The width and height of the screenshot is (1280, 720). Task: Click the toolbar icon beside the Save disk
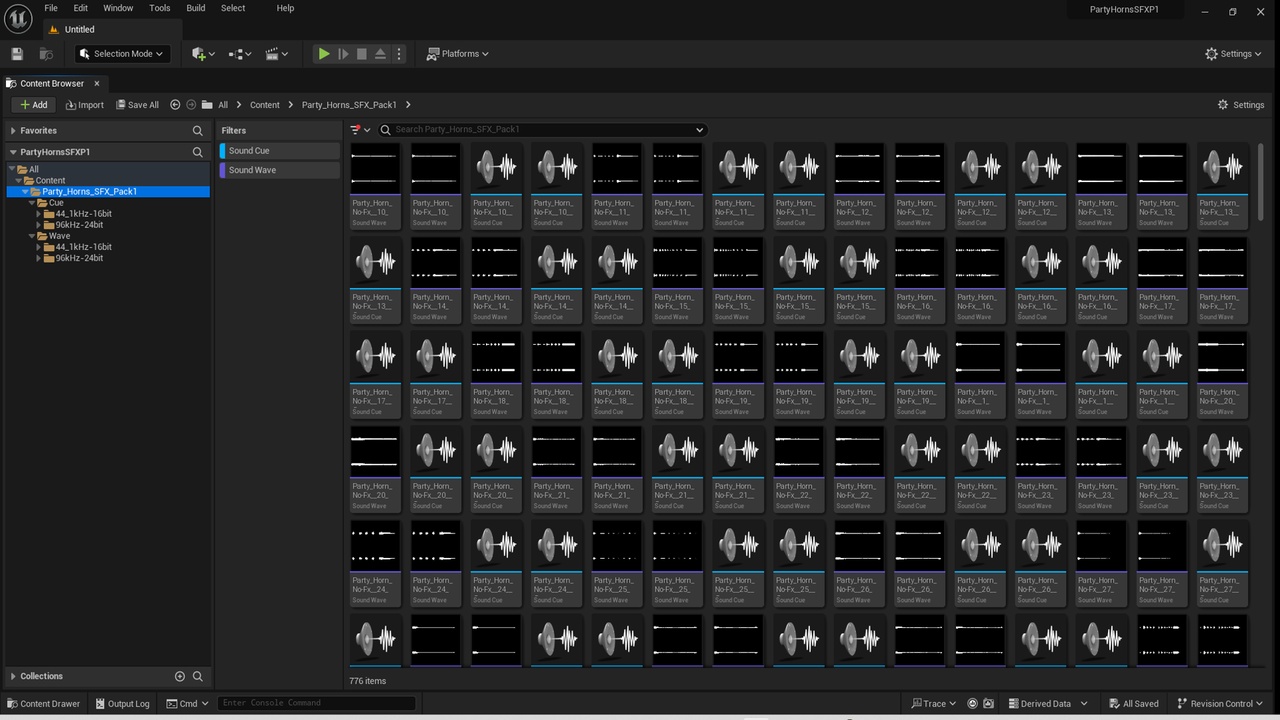[x=46, y=54]
